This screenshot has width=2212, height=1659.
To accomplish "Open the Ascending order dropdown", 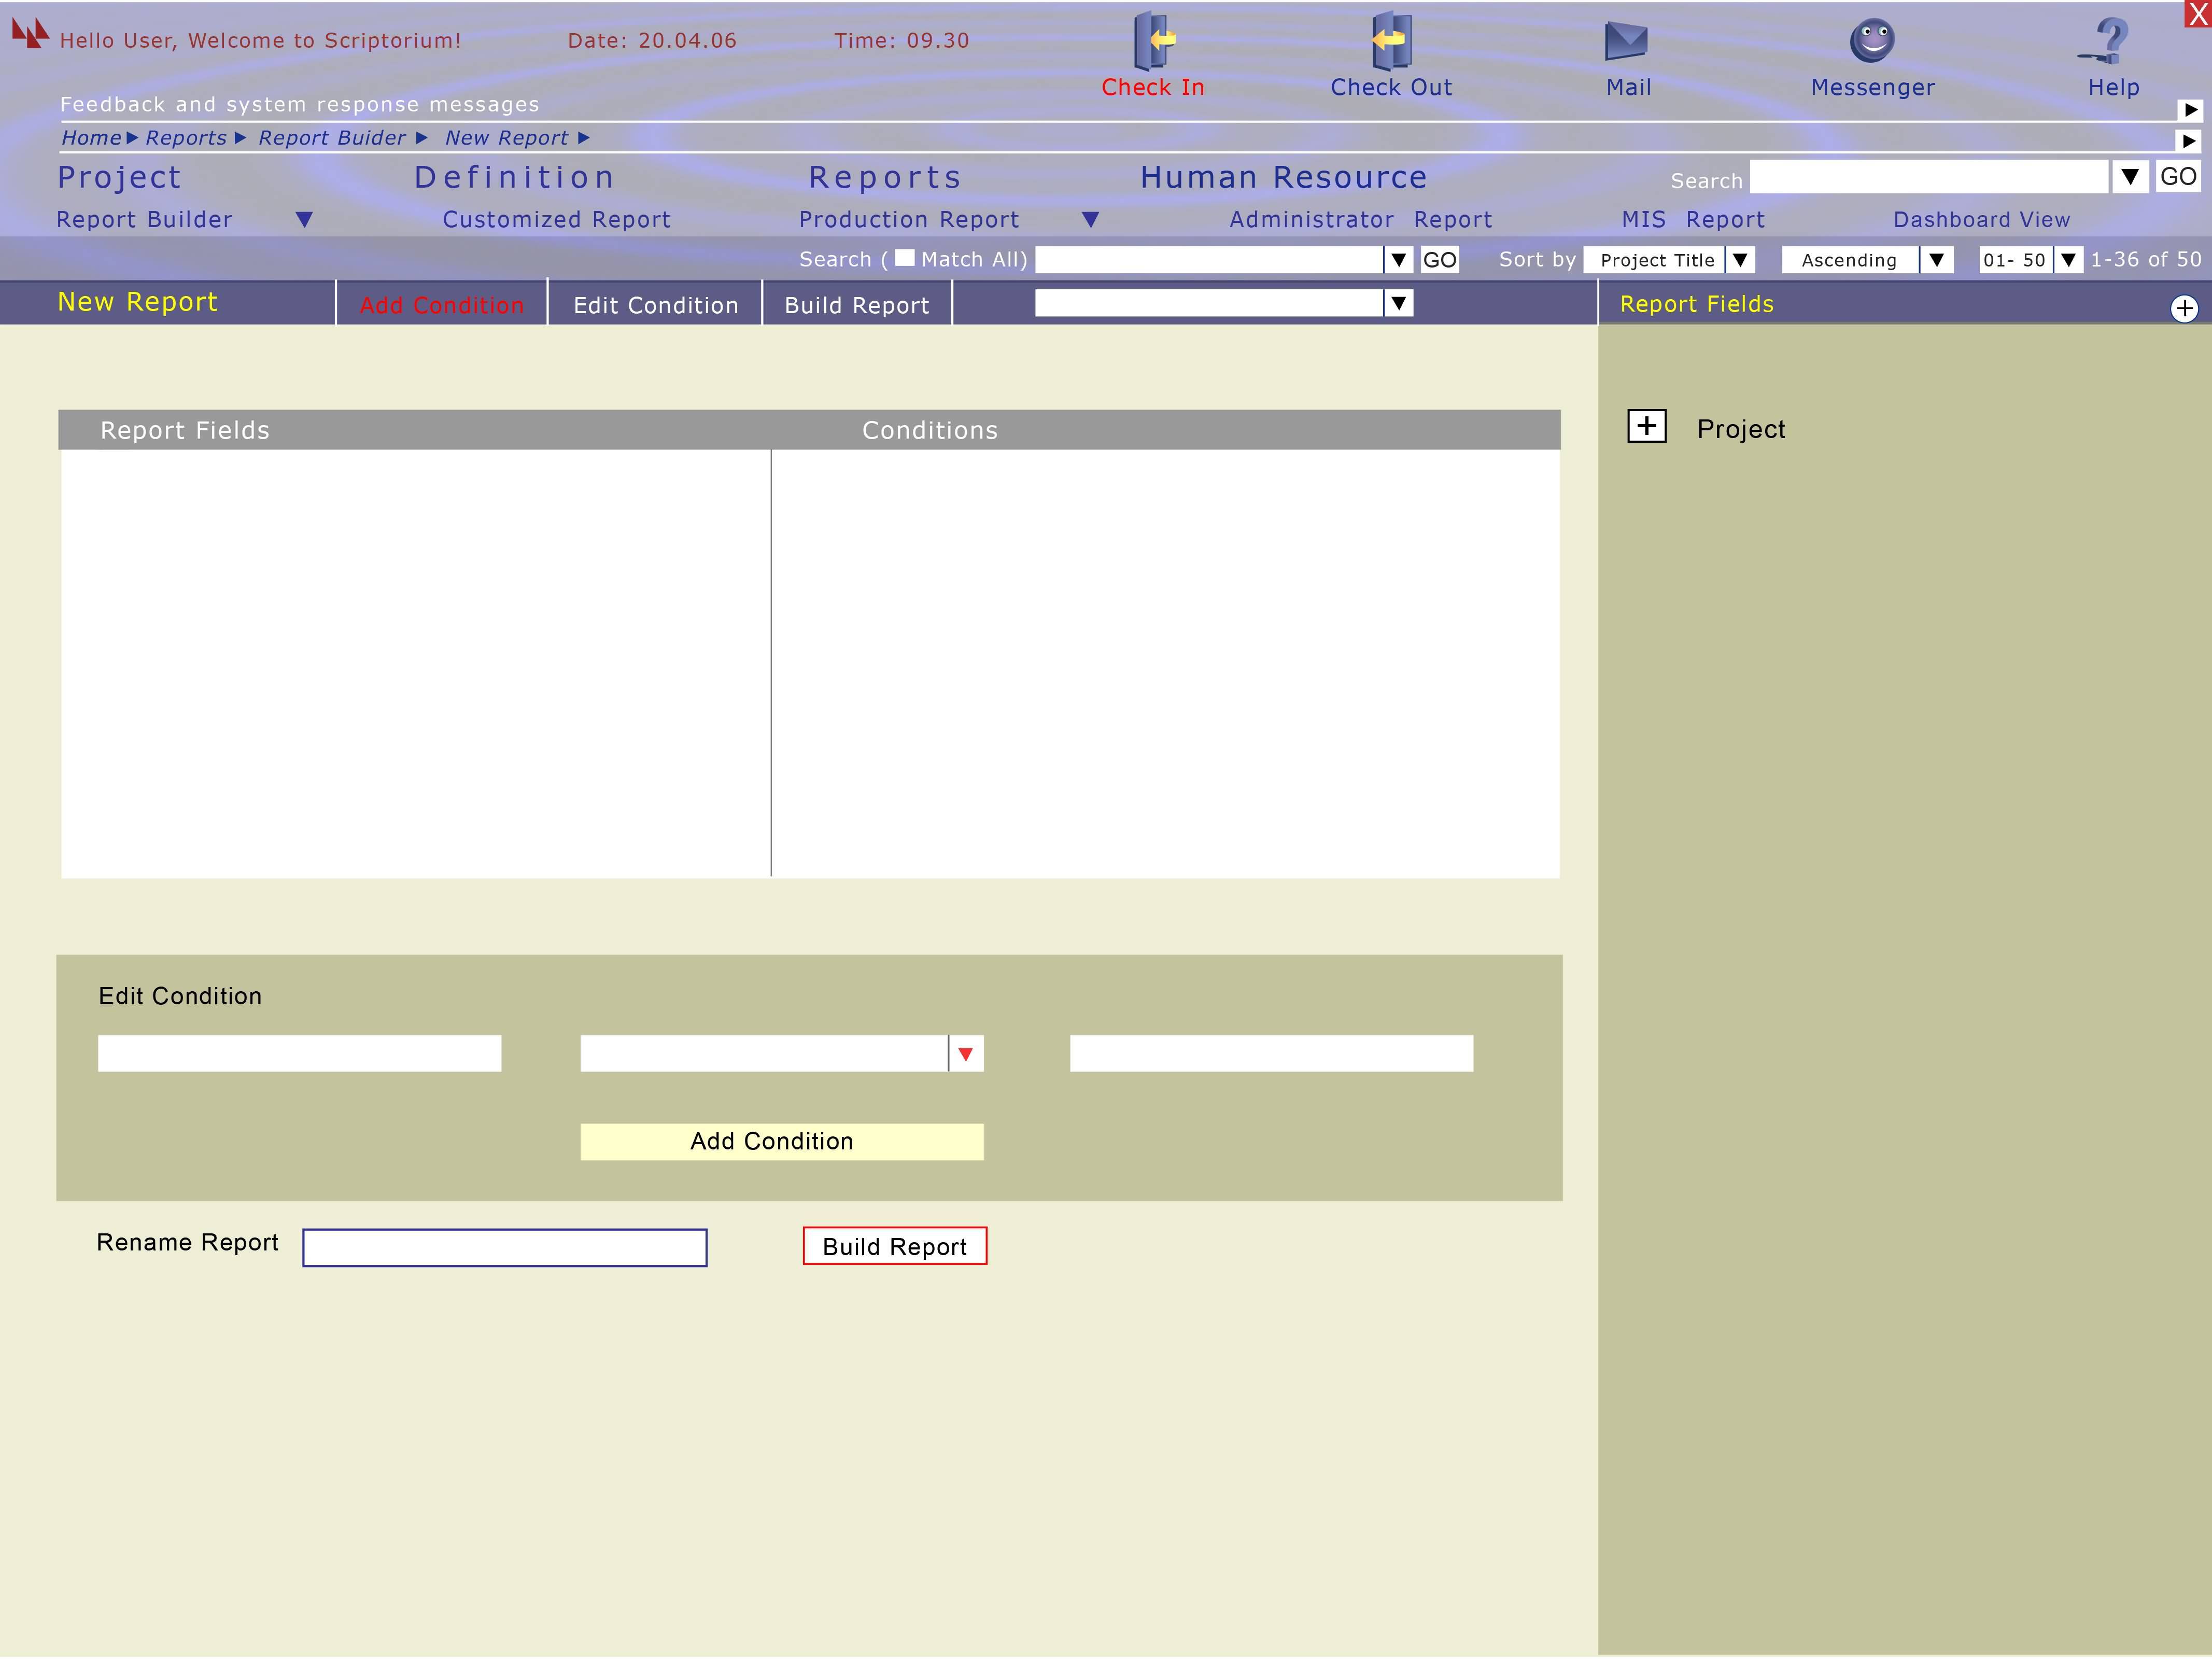I will pyautogui.click(x=1936, y=260).
